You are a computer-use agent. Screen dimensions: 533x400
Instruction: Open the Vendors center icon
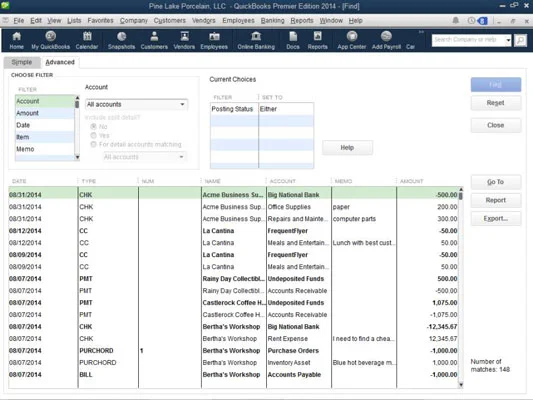pos(184,40)
